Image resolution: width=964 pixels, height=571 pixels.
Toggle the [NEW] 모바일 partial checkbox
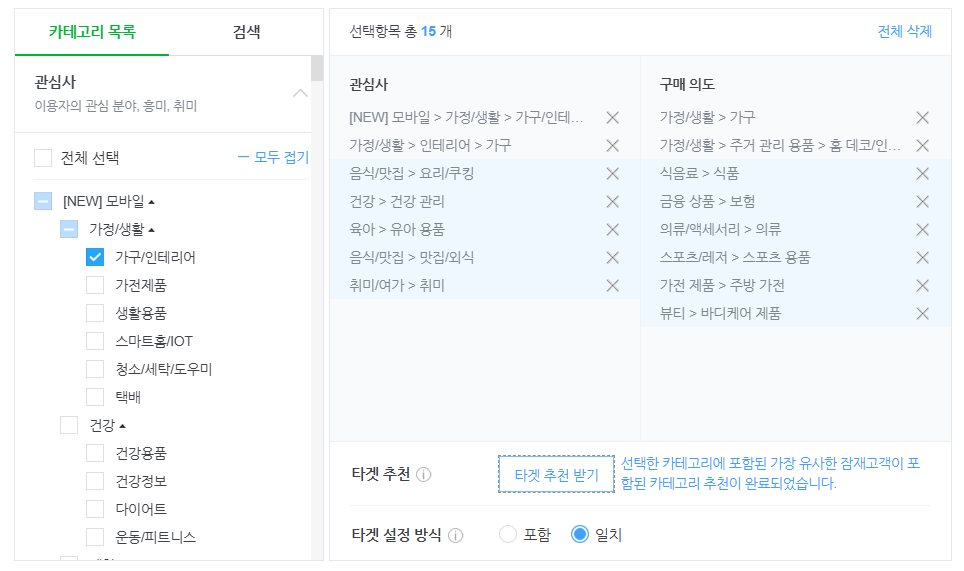coord(43,201)
